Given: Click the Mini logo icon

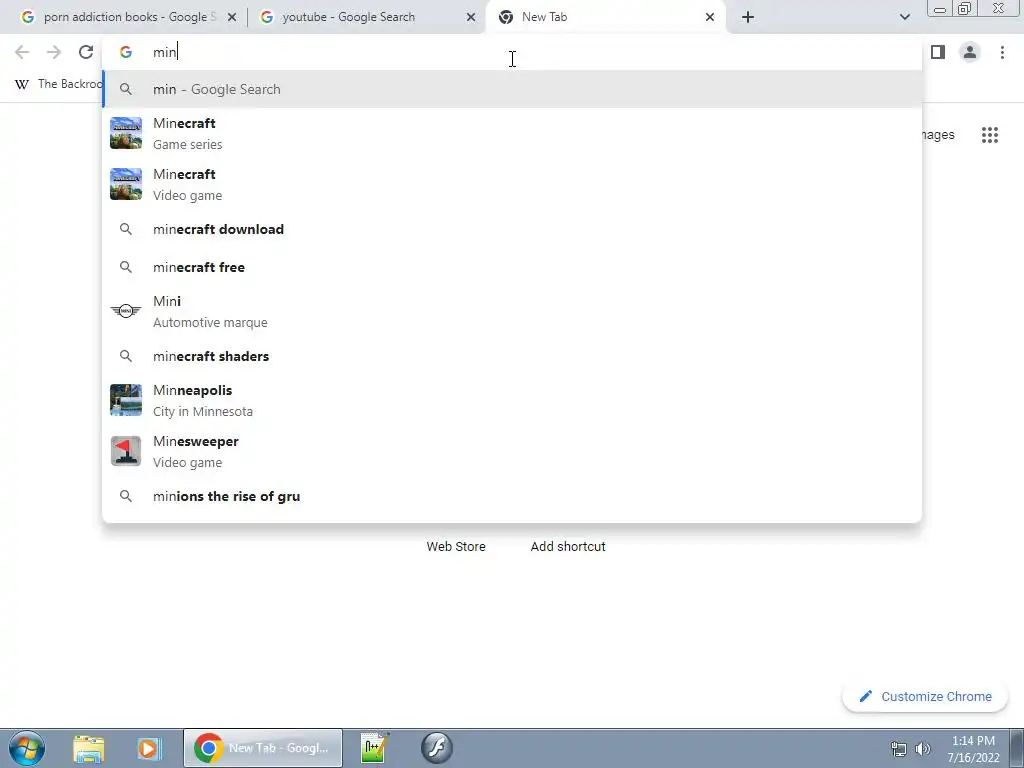Looking at the screenshot, I should [126, 311].
